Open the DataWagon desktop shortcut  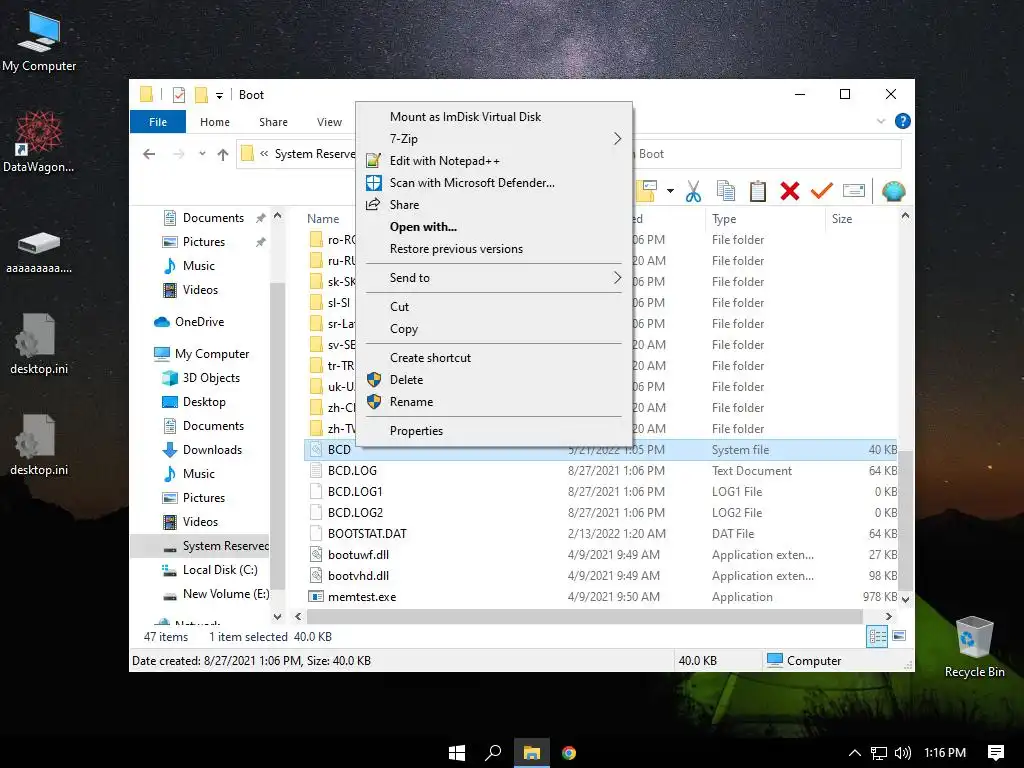pyautogui.click(x=39, y=142)
